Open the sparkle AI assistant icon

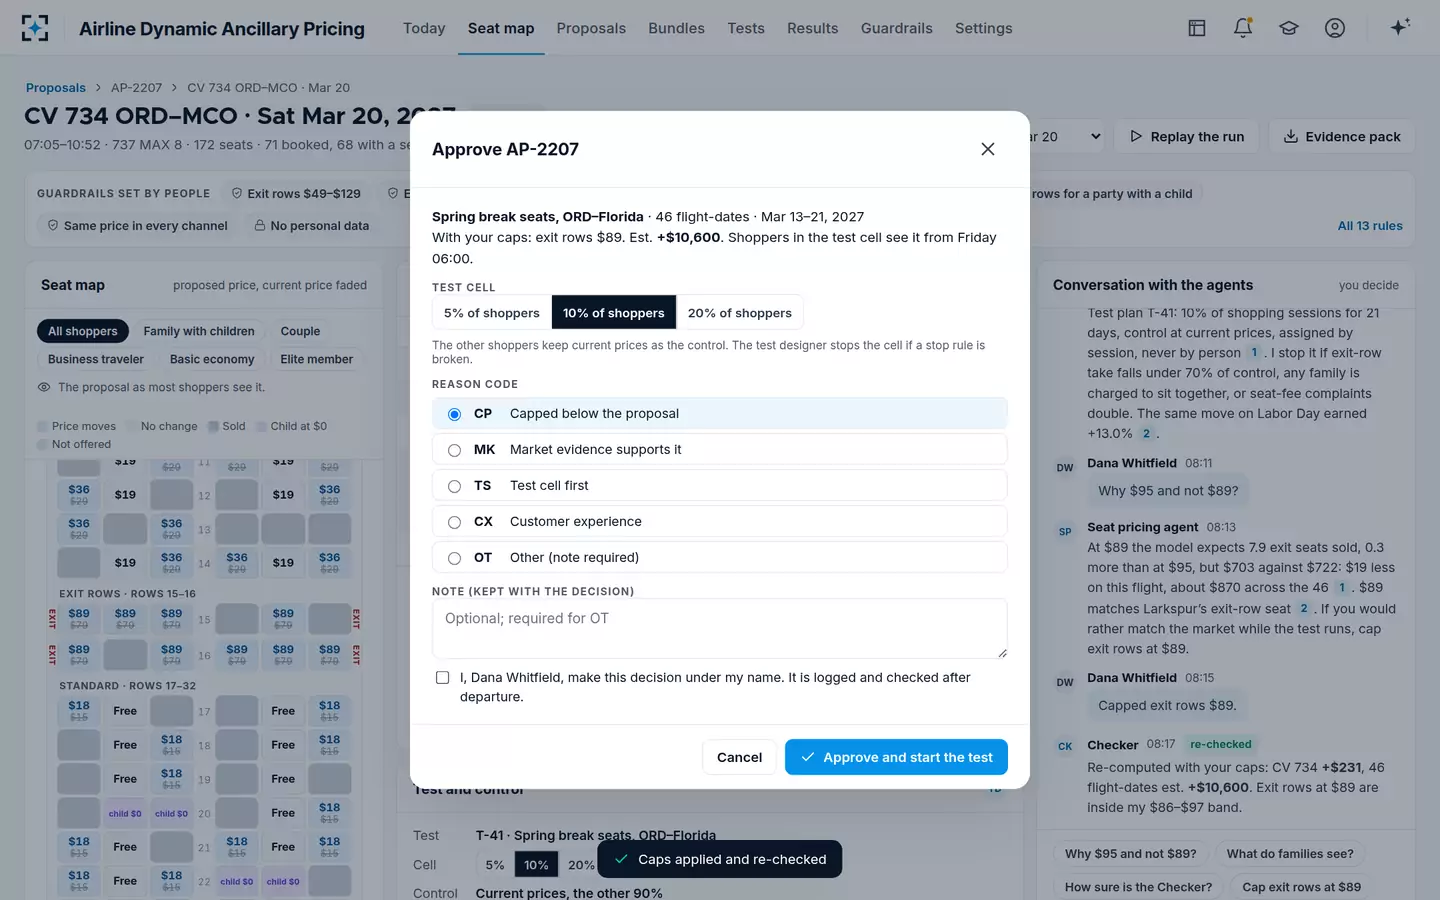pos(1400,27)
